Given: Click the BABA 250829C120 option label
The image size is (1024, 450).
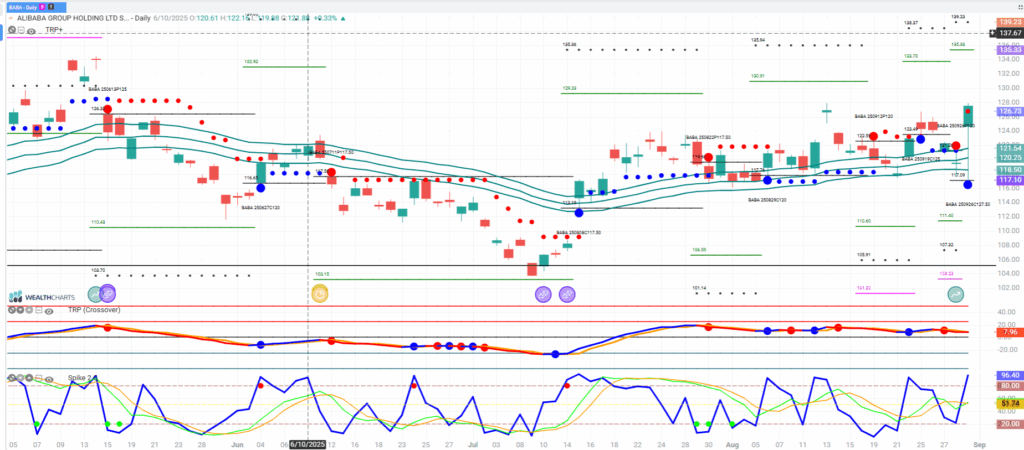Looking at the screenshot, I should click(x=767, y=199).
